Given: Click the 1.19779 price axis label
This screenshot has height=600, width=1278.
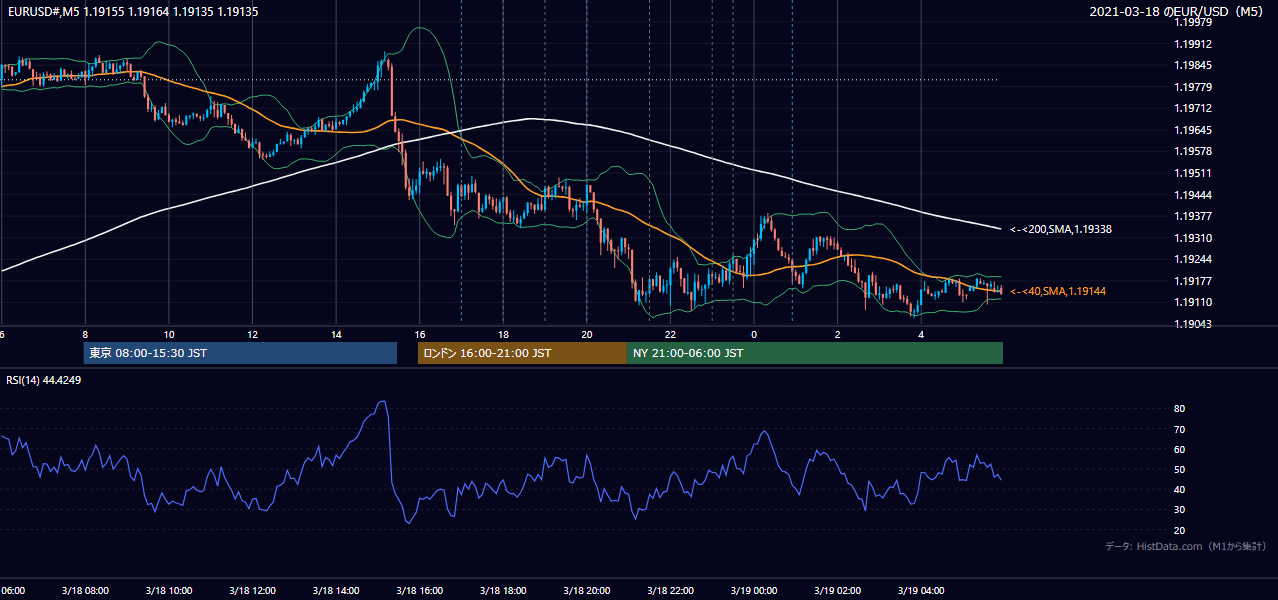Looking at the screenshot, I should tap(1193, 87).
